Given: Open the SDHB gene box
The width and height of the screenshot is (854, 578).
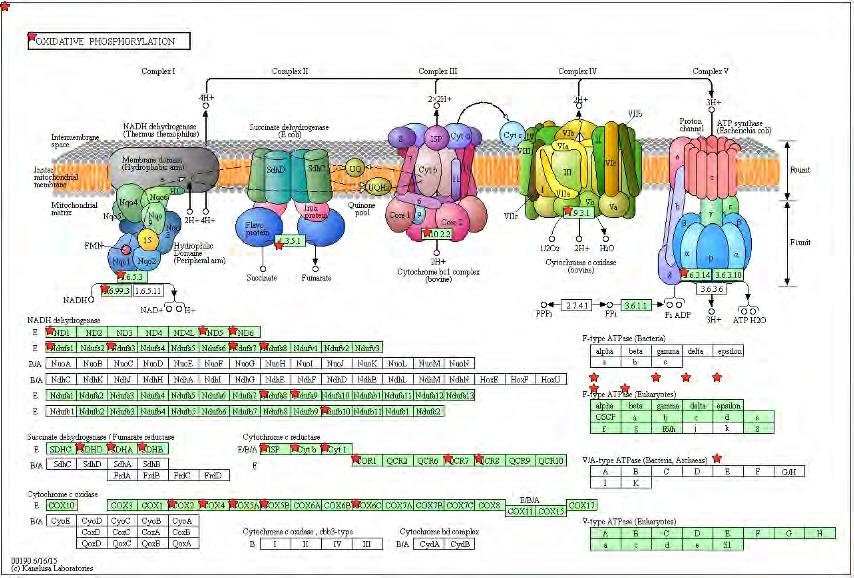Looking at the screenshot, I should point(154,449).
